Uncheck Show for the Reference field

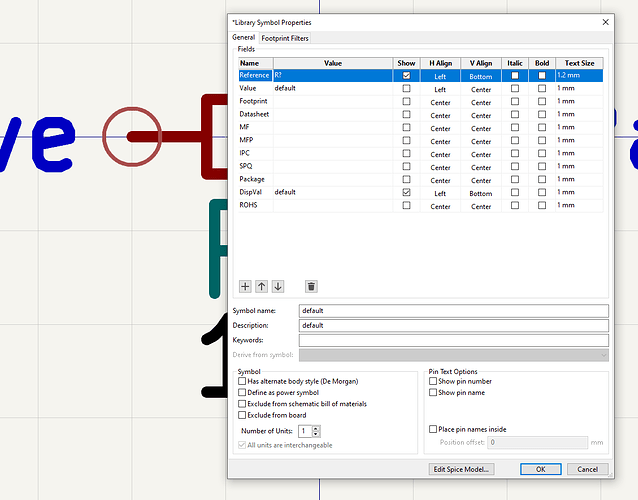406,75
